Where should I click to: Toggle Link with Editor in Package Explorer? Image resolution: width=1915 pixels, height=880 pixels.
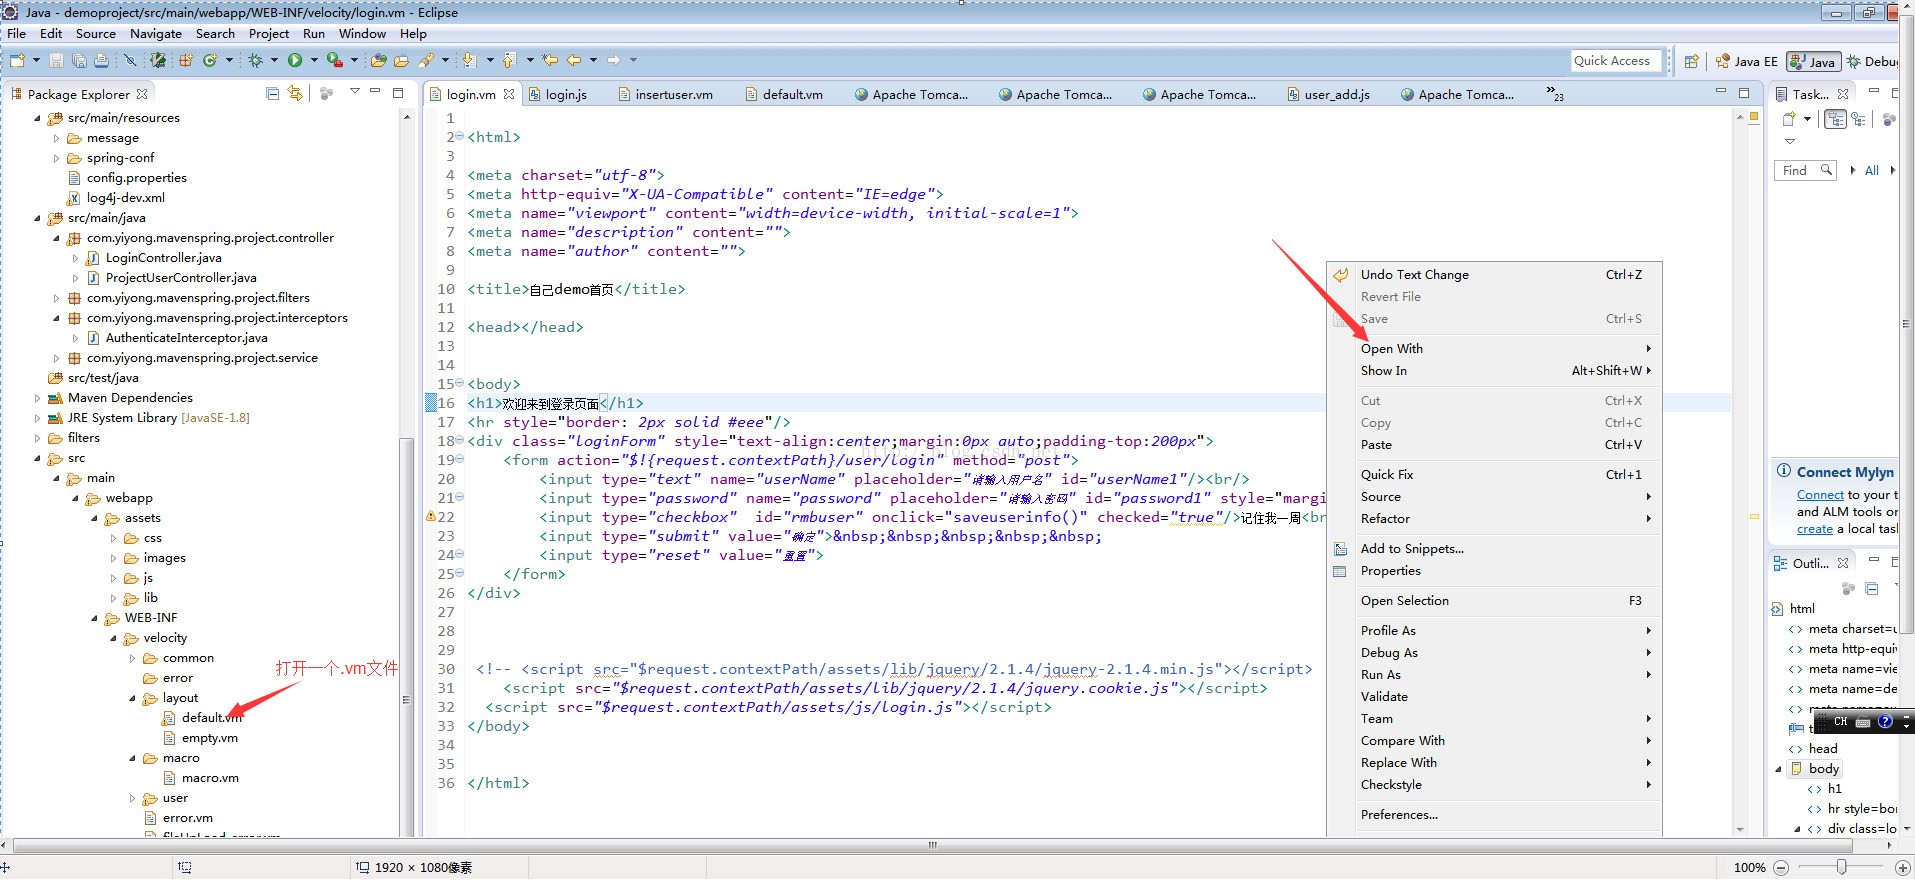click(x=295, y=93)
